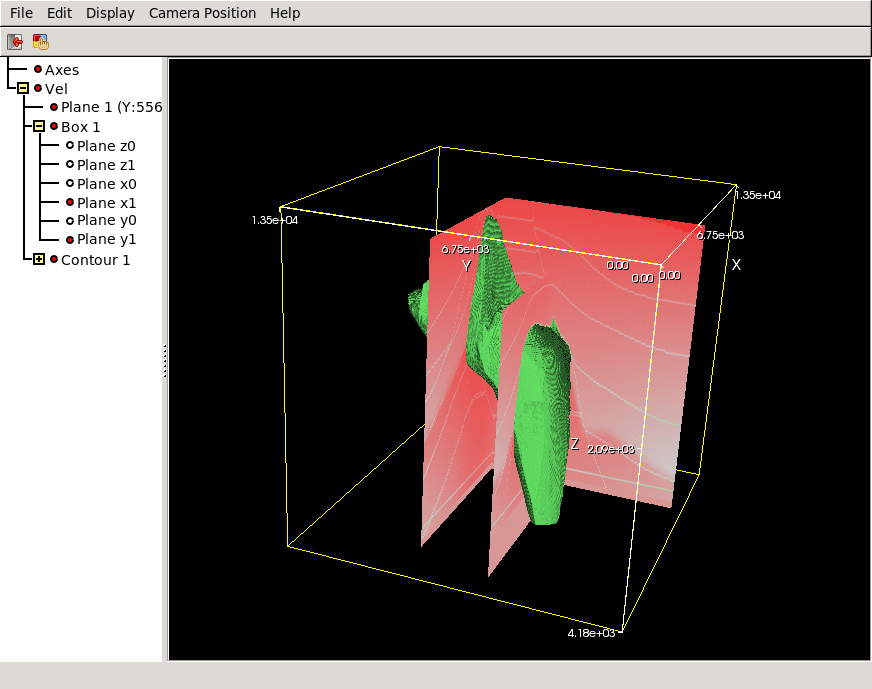
Task: Collapse the Vel tree node
Action: 23,88
